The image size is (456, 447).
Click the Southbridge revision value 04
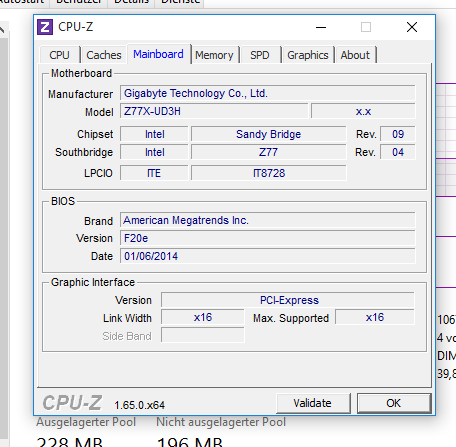[x=398, y=152]
